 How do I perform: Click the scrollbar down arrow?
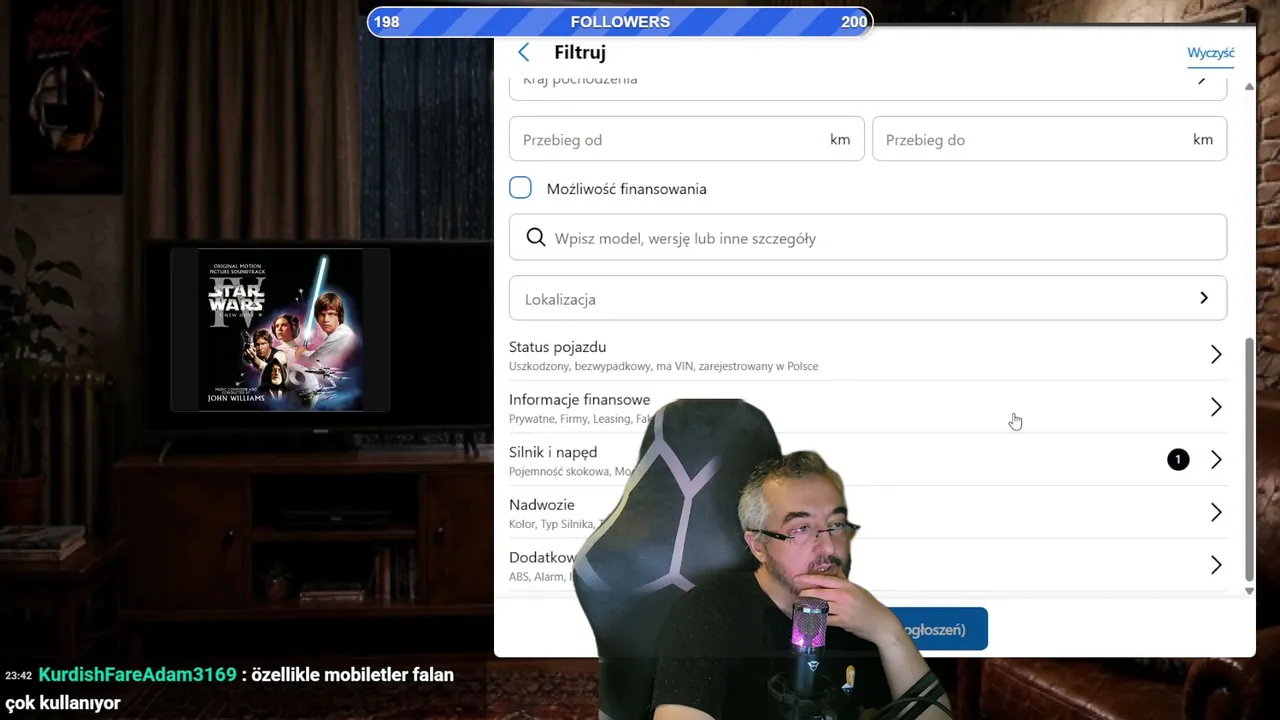pos(1249,591)
